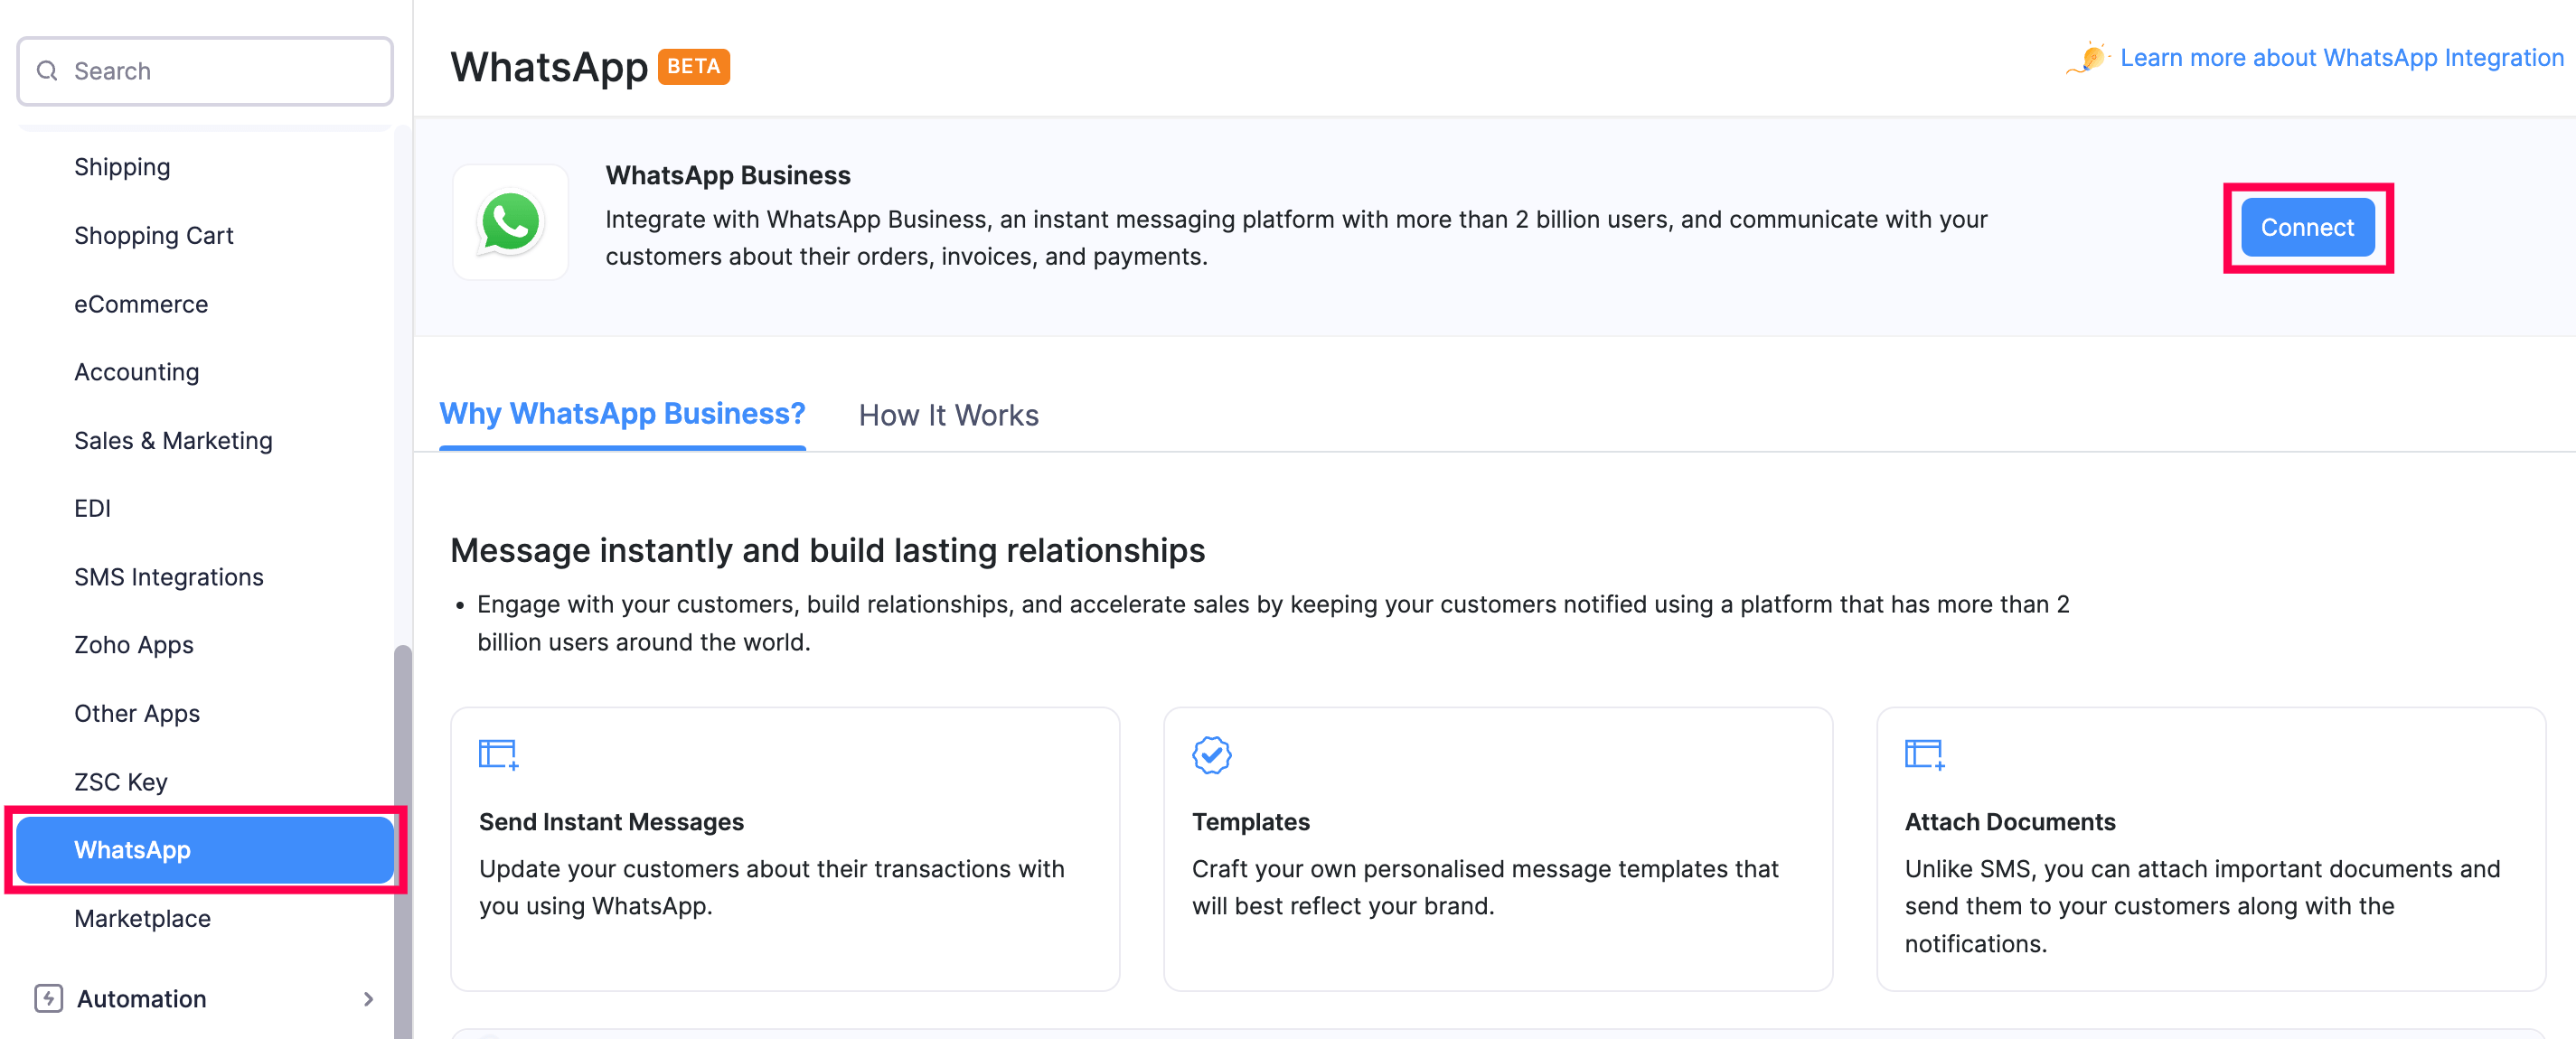Click the Send Instant Messages card title
The width and height of the screenshot is (2576, 1039).
(611, 821)
